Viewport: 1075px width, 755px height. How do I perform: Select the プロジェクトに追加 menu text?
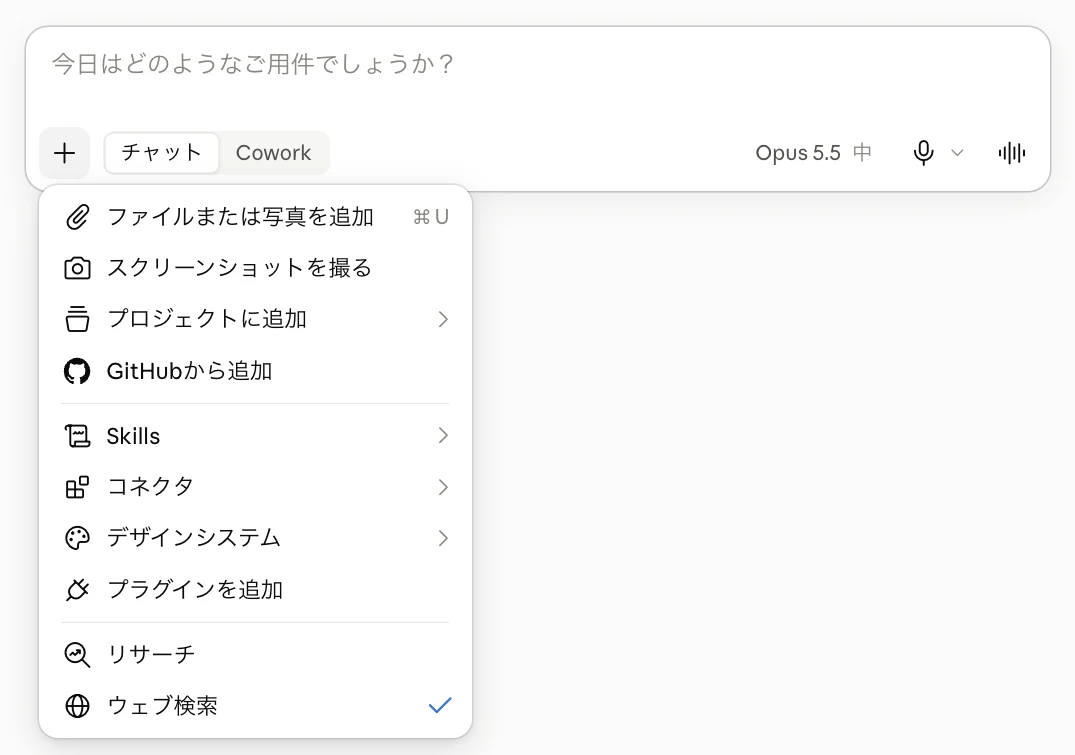(207, 319)
